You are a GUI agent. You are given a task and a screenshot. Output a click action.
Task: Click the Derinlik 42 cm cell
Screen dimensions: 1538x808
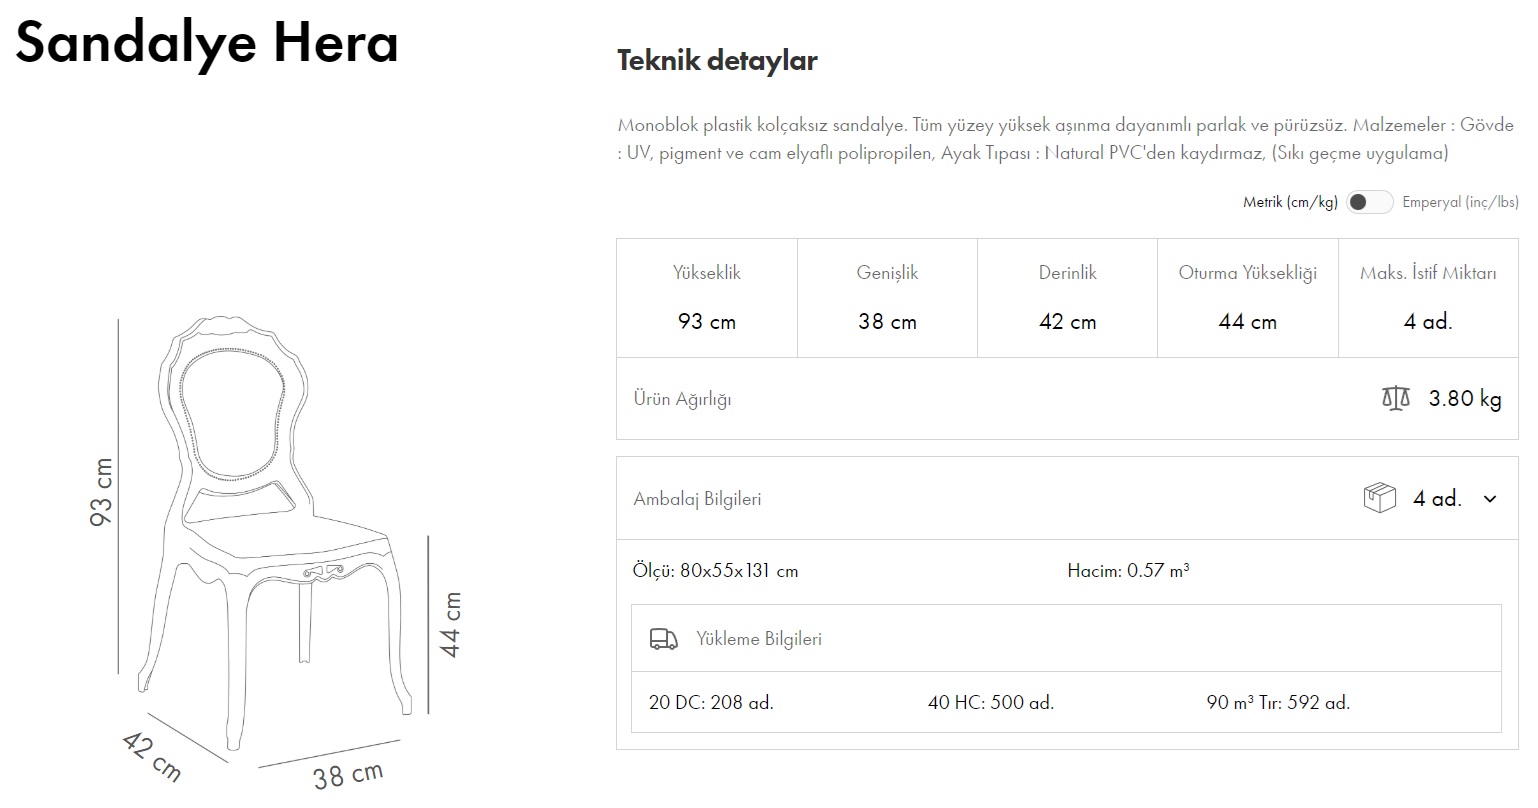click(x=1067, y=298)
